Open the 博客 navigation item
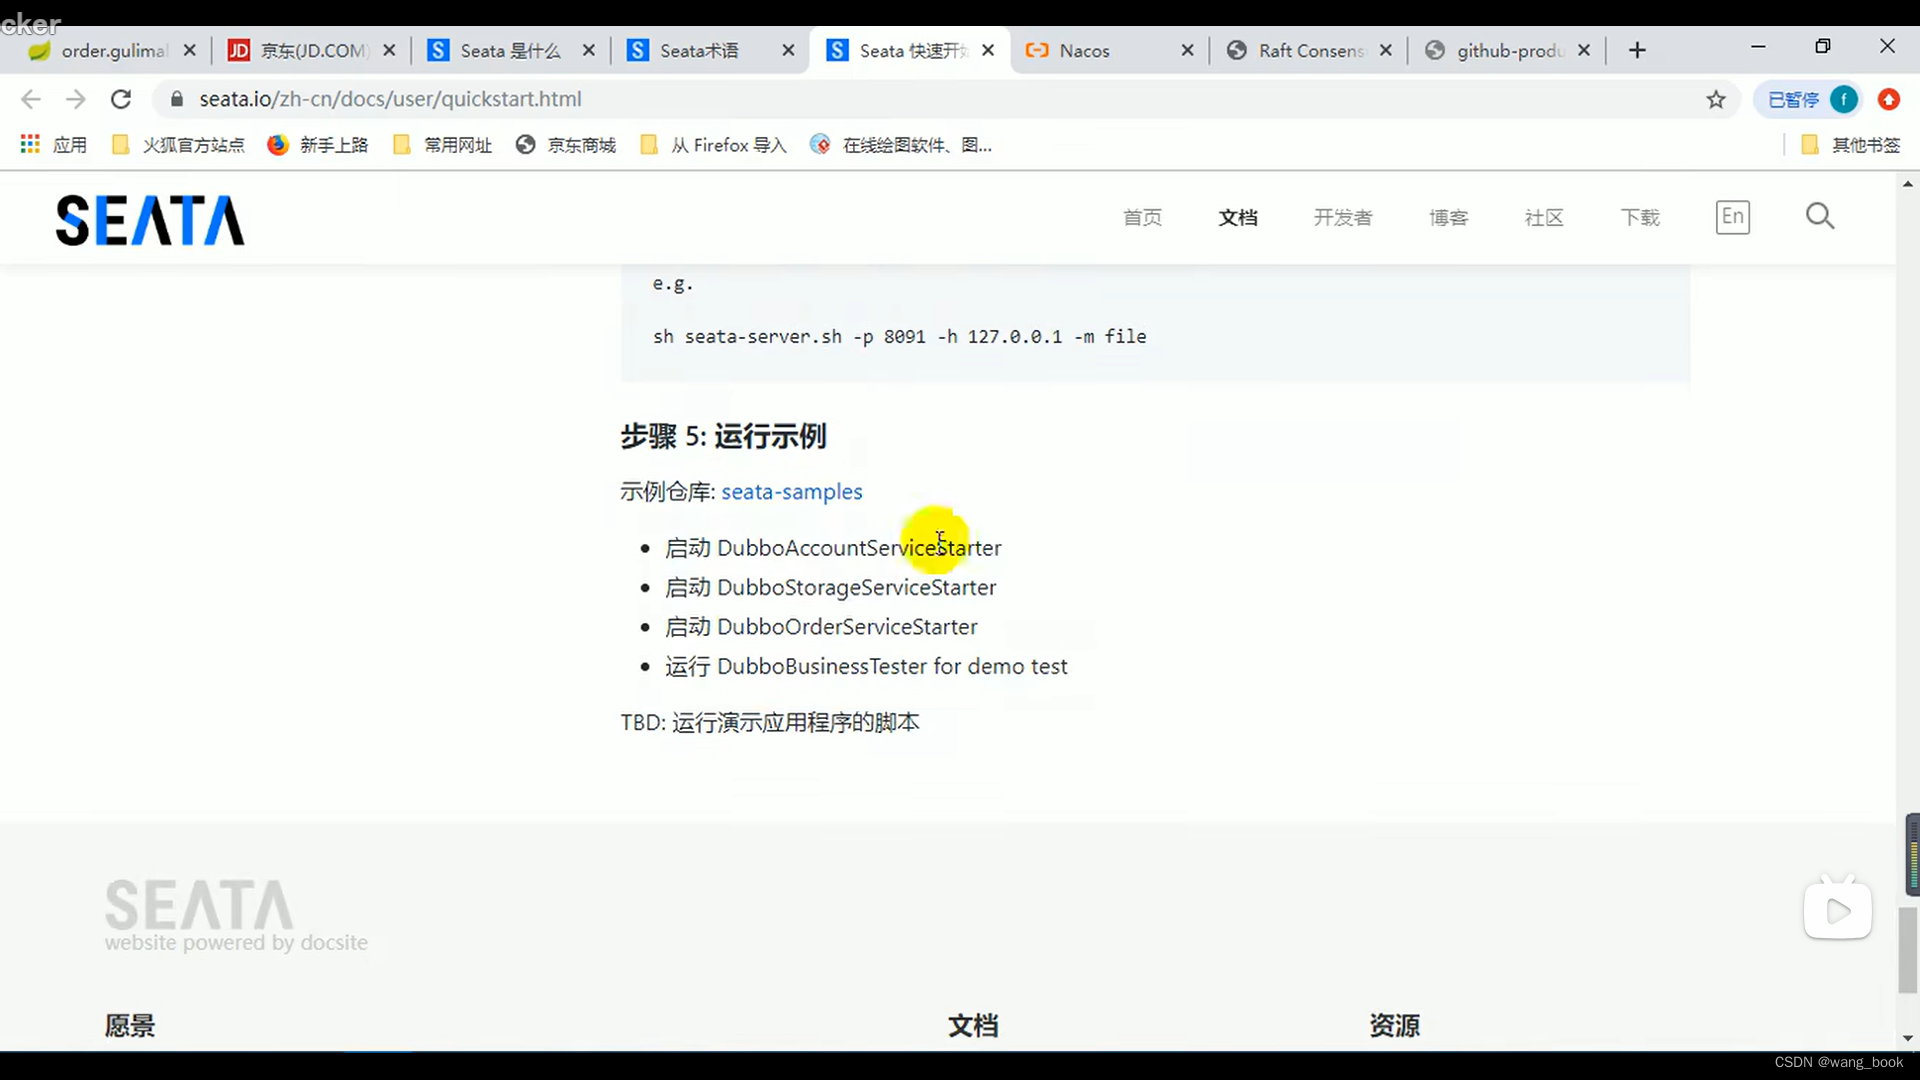The height and width of the screenshot is (1080, 1920). tap(1448, 217)
